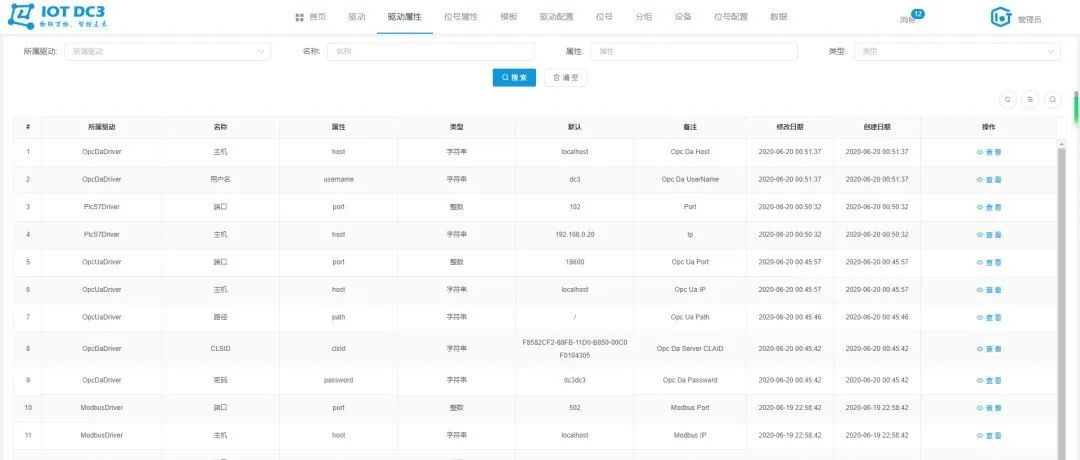Viewport: 1080px width, 460px height.
Task: Click the table vertical scrollbar thumb
Action: coord(1061,303)
